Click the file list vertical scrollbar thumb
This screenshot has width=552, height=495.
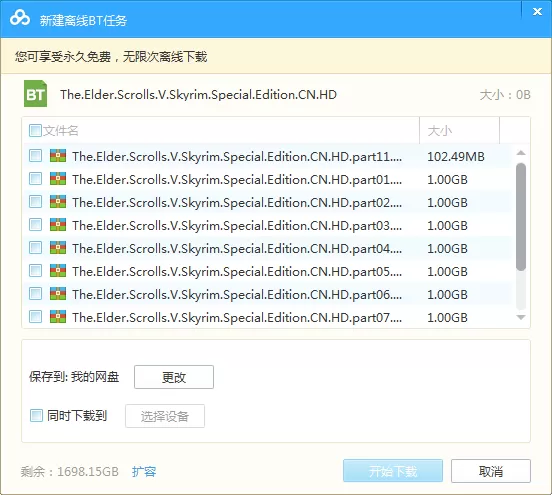[521, 217]
